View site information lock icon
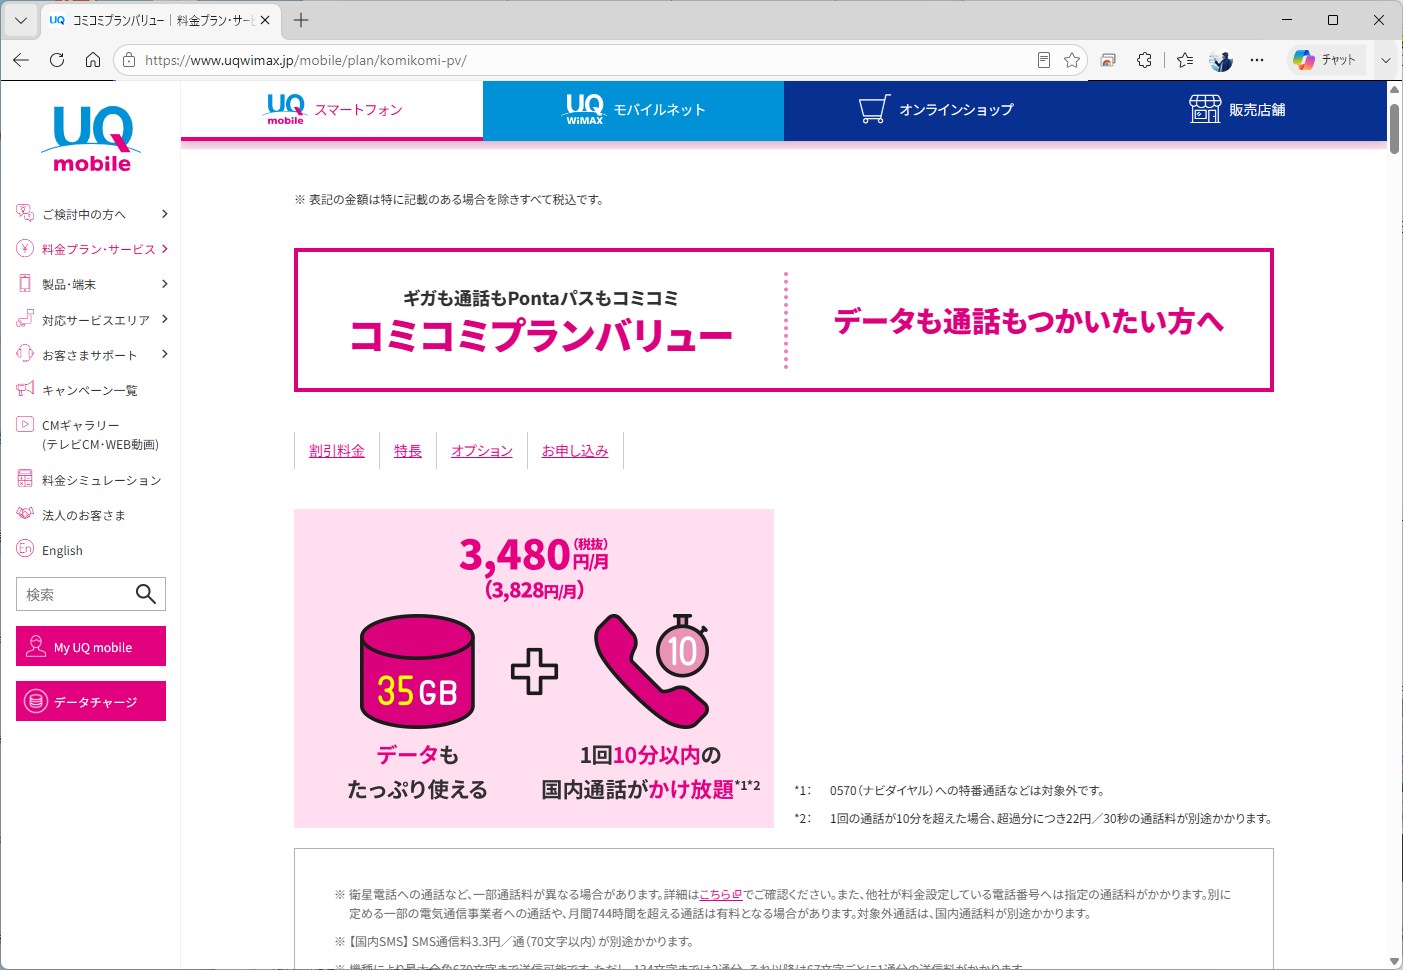1403x970 pixels. (129, 60)
